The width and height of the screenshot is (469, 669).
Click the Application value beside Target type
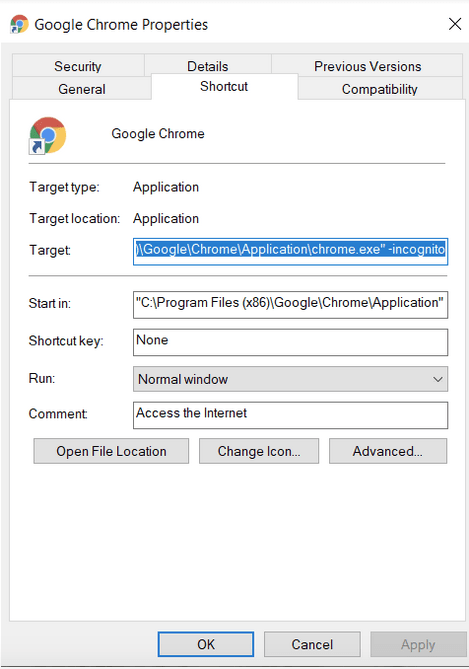[x=166, y=187]
